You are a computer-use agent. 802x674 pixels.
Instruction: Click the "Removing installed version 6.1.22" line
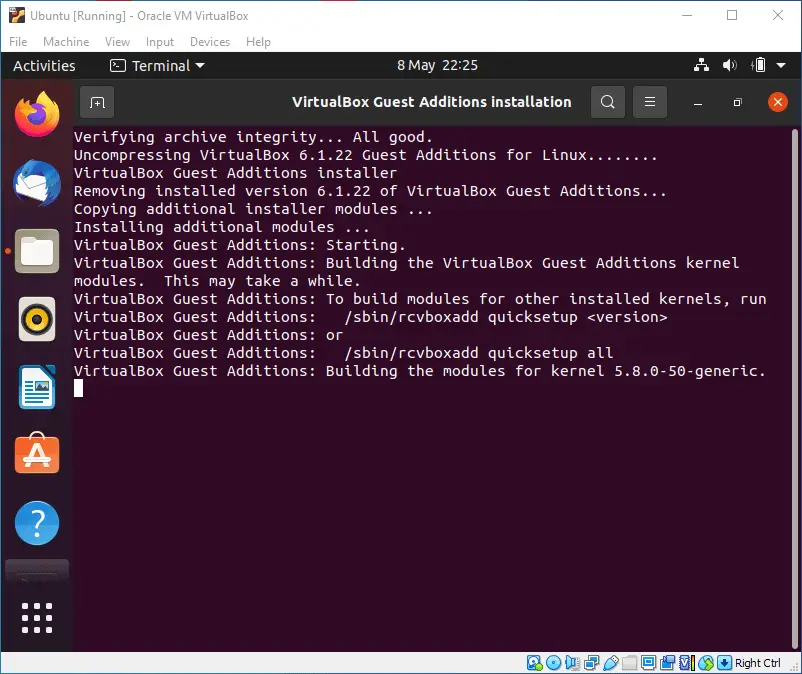pos(370,191)
